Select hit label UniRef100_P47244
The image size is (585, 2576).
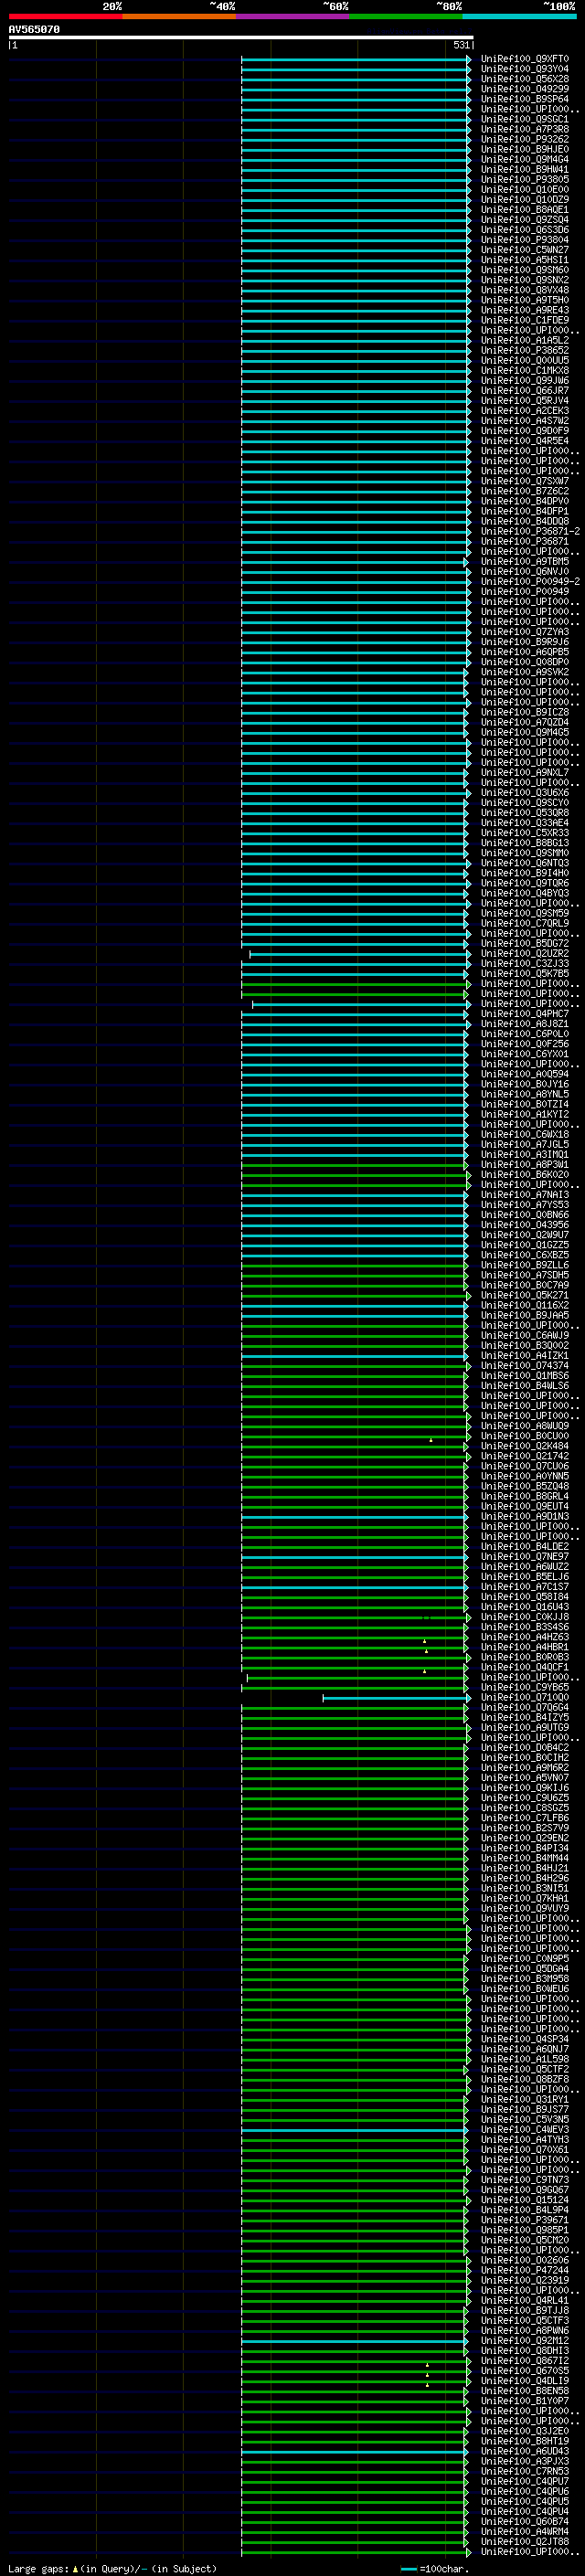pos(525,2269)
